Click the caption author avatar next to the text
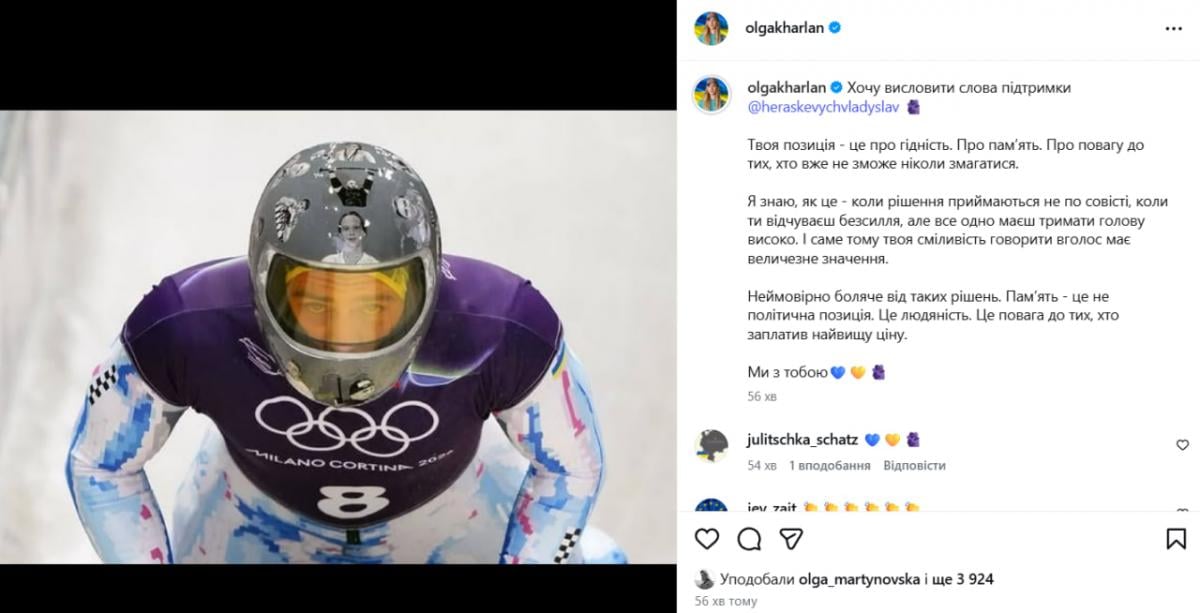 tap(711, 91)
